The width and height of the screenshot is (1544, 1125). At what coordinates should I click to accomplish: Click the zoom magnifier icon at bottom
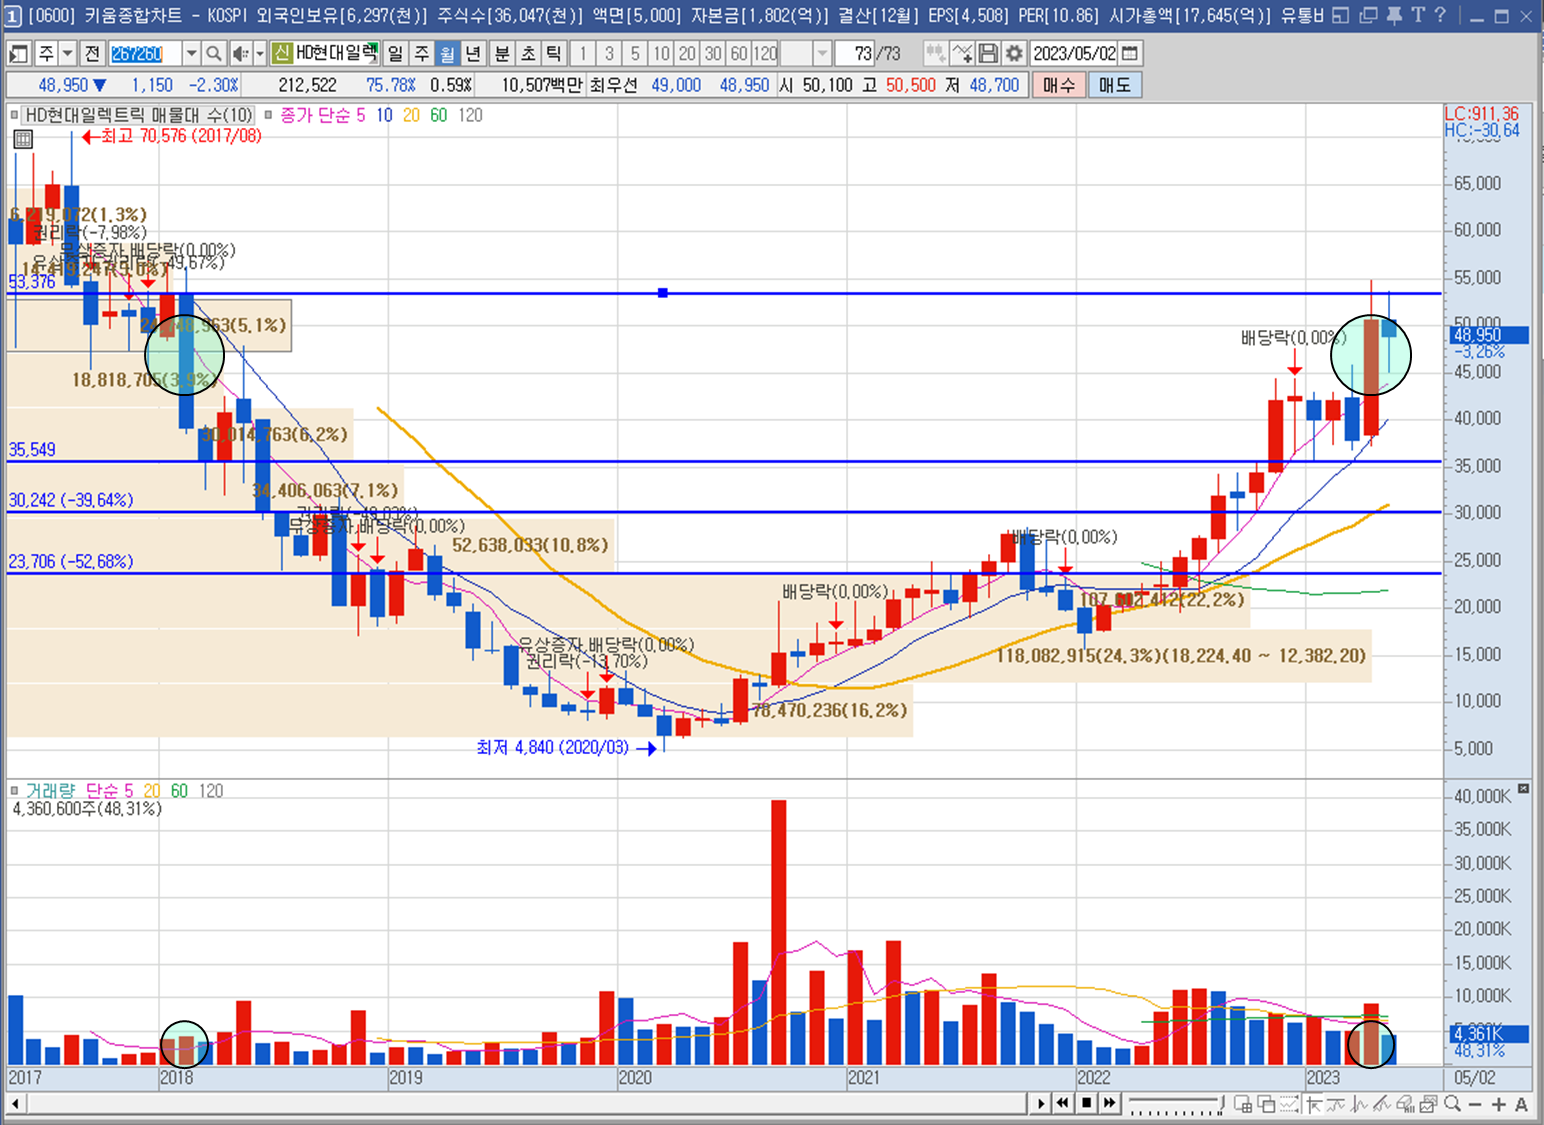pyautogui.click(x=1453, y=1104)
